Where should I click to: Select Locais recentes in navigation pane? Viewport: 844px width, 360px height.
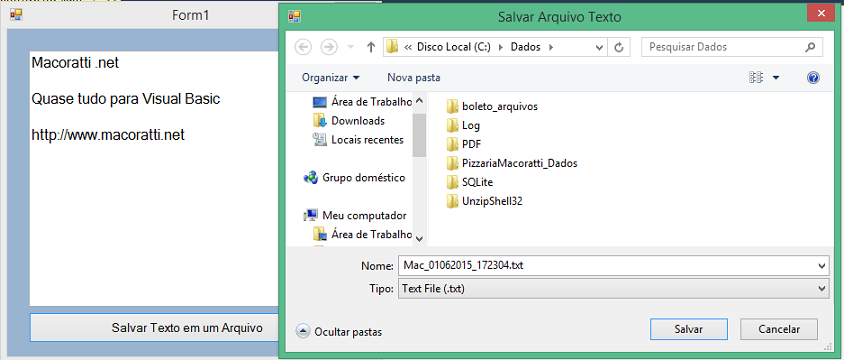click(358, 140)
